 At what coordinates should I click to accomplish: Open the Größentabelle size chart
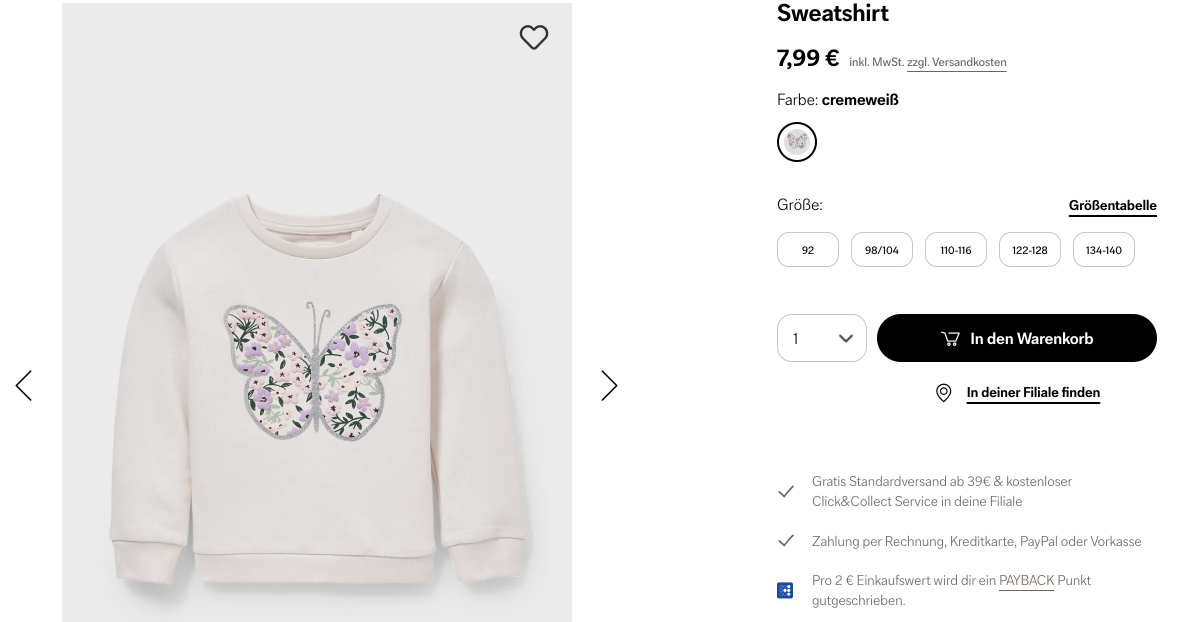pos(1112,206)
